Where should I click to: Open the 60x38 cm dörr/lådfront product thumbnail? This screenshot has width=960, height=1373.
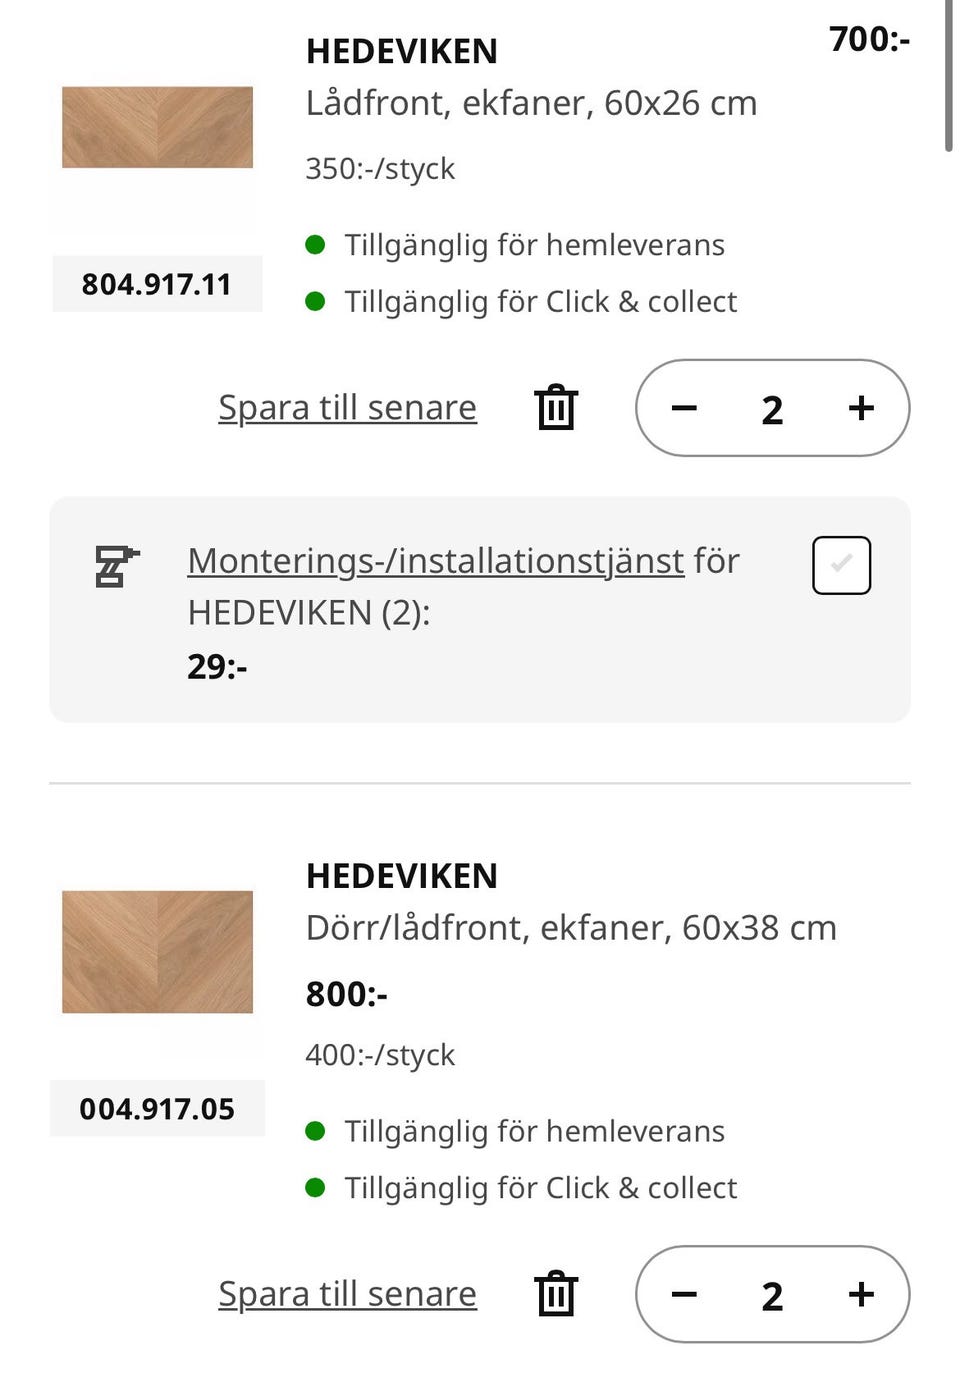pos(157,951)
